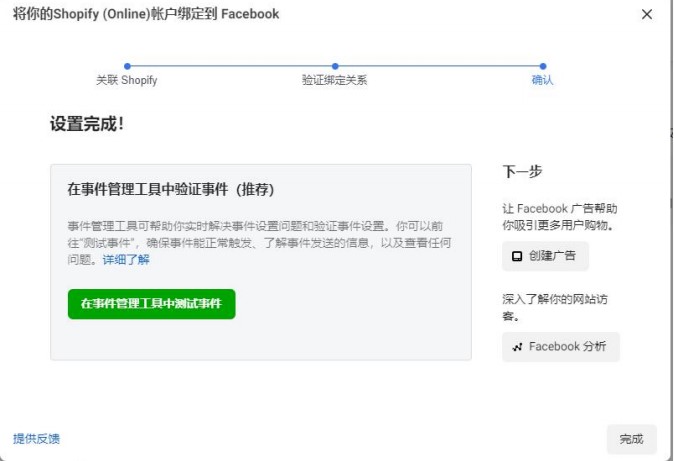Click the 关联 Shopify step dot

127,66
